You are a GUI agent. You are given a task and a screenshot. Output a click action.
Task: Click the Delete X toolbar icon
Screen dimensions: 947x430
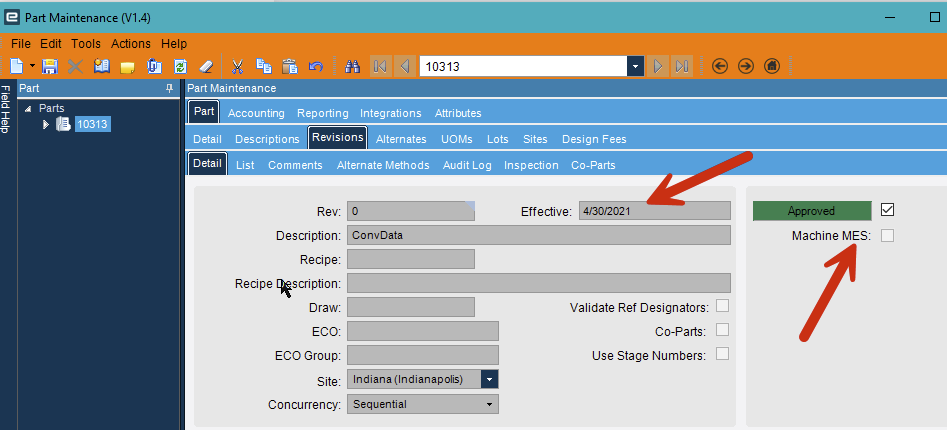75,66
